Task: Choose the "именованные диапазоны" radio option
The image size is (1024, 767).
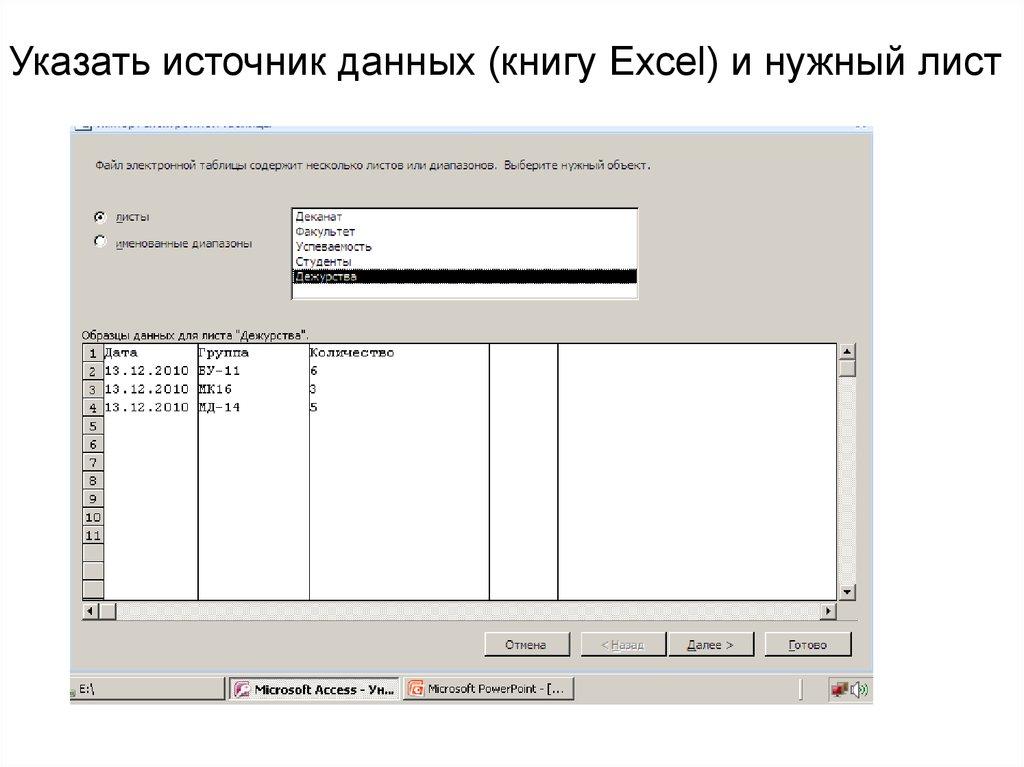Action: [100, 241]
